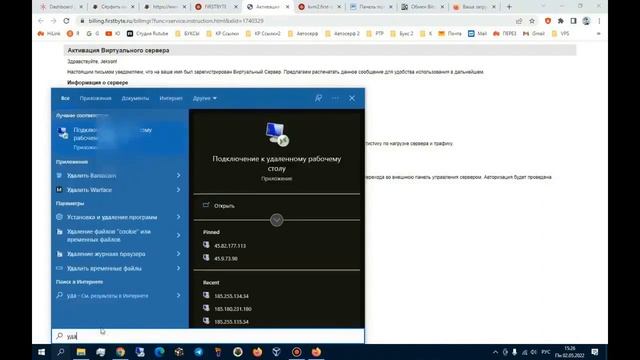640x360 pixels.
Task: Switch to the Dashboard browser tab
Action: coord(61,7)
